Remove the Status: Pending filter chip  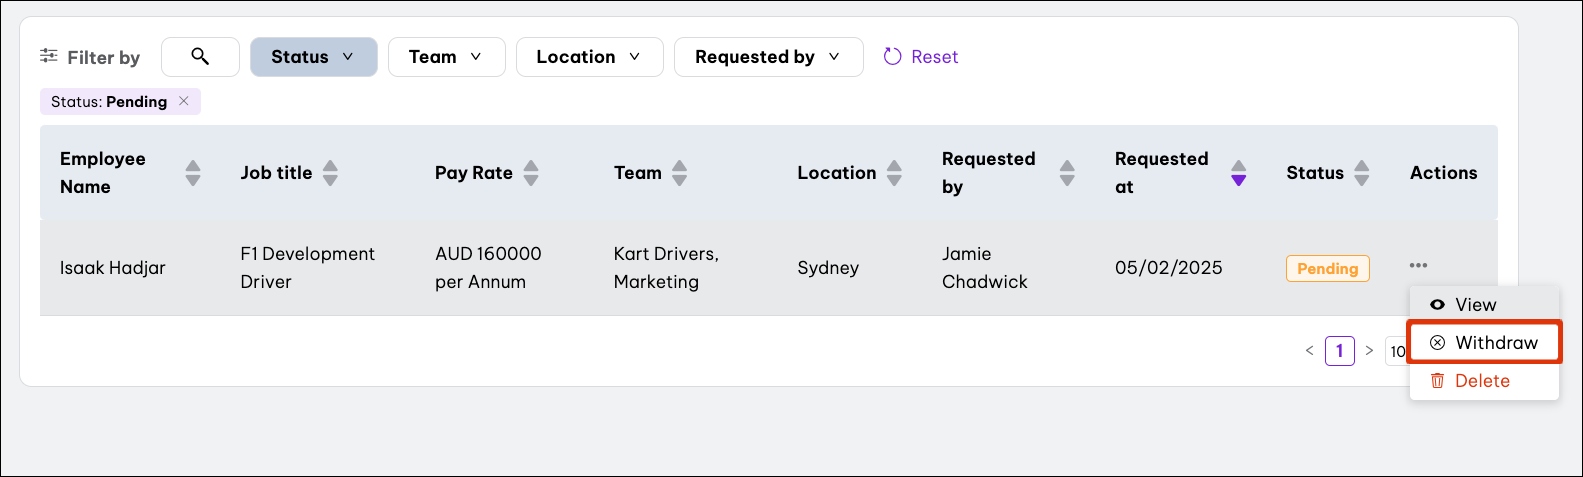[184, 101]
